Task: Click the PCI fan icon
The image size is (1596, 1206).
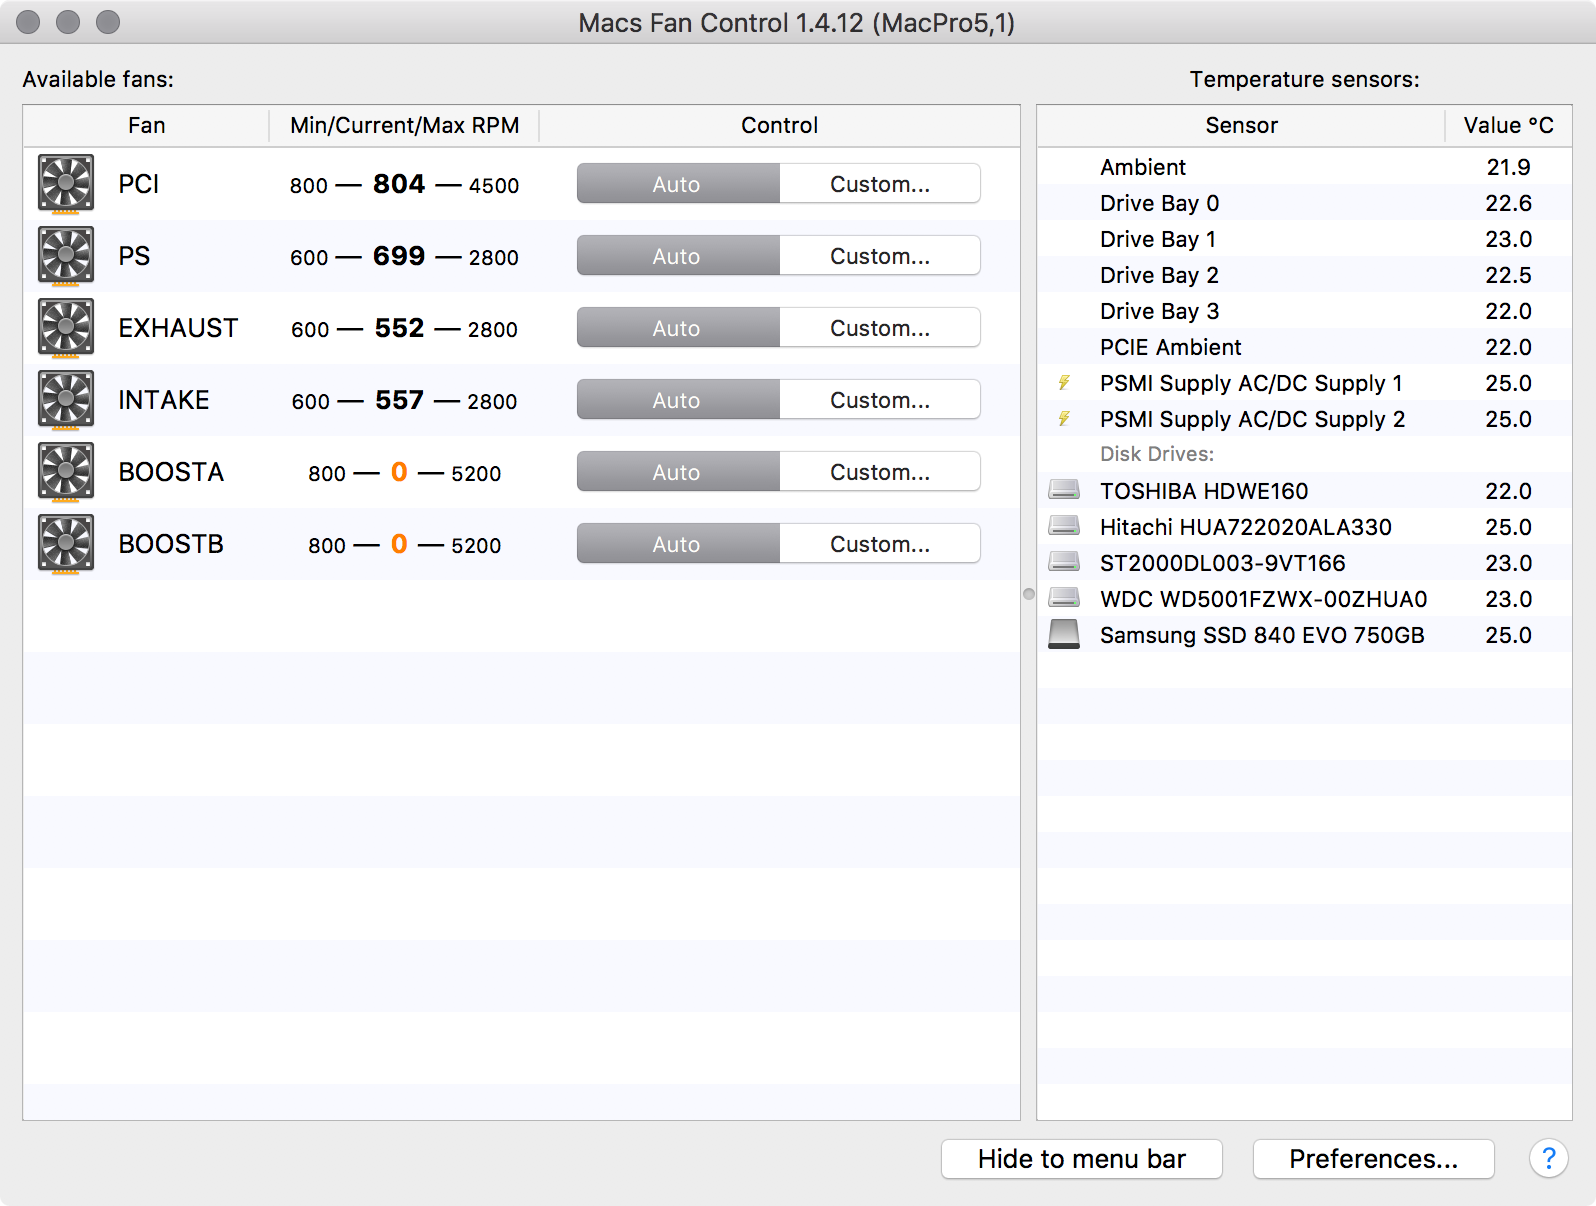Action: (66, 184)
